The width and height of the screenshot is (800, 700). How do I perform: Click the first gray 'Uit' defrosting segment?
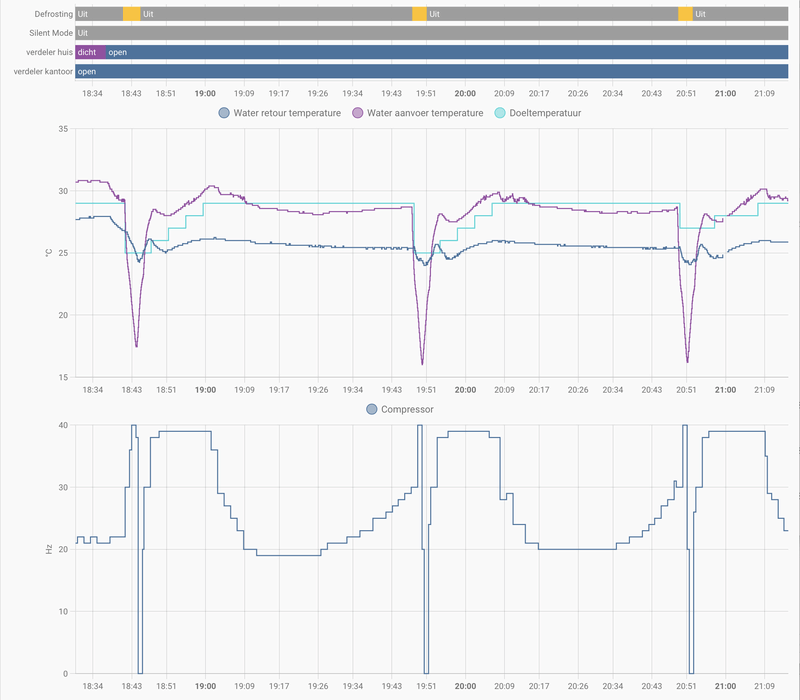coord(99,14)
